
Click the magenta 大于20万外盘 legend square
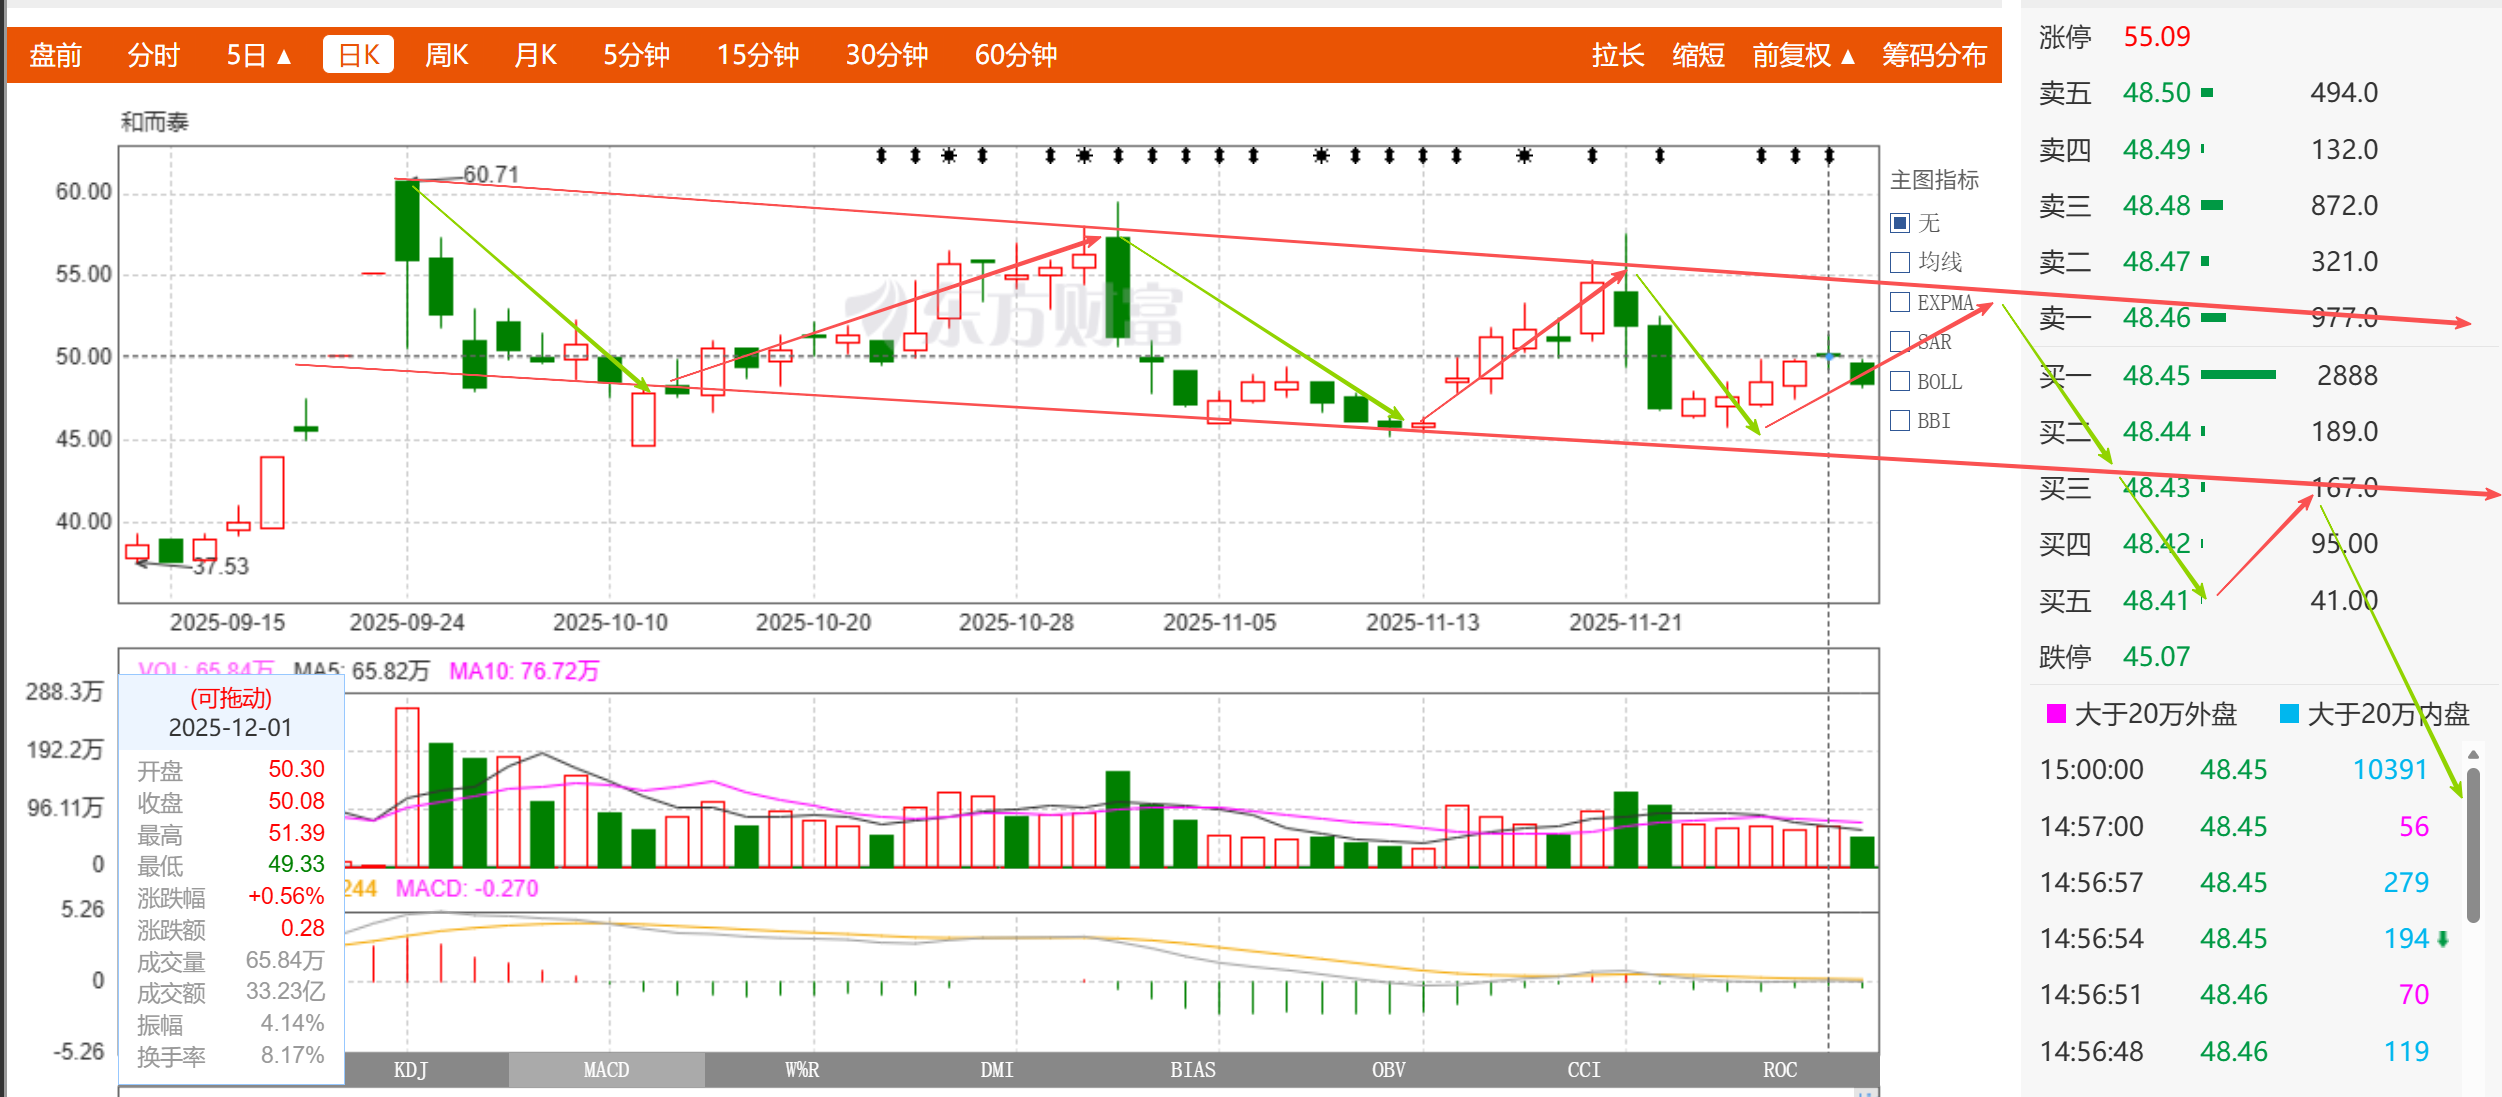coord(2056,713)
